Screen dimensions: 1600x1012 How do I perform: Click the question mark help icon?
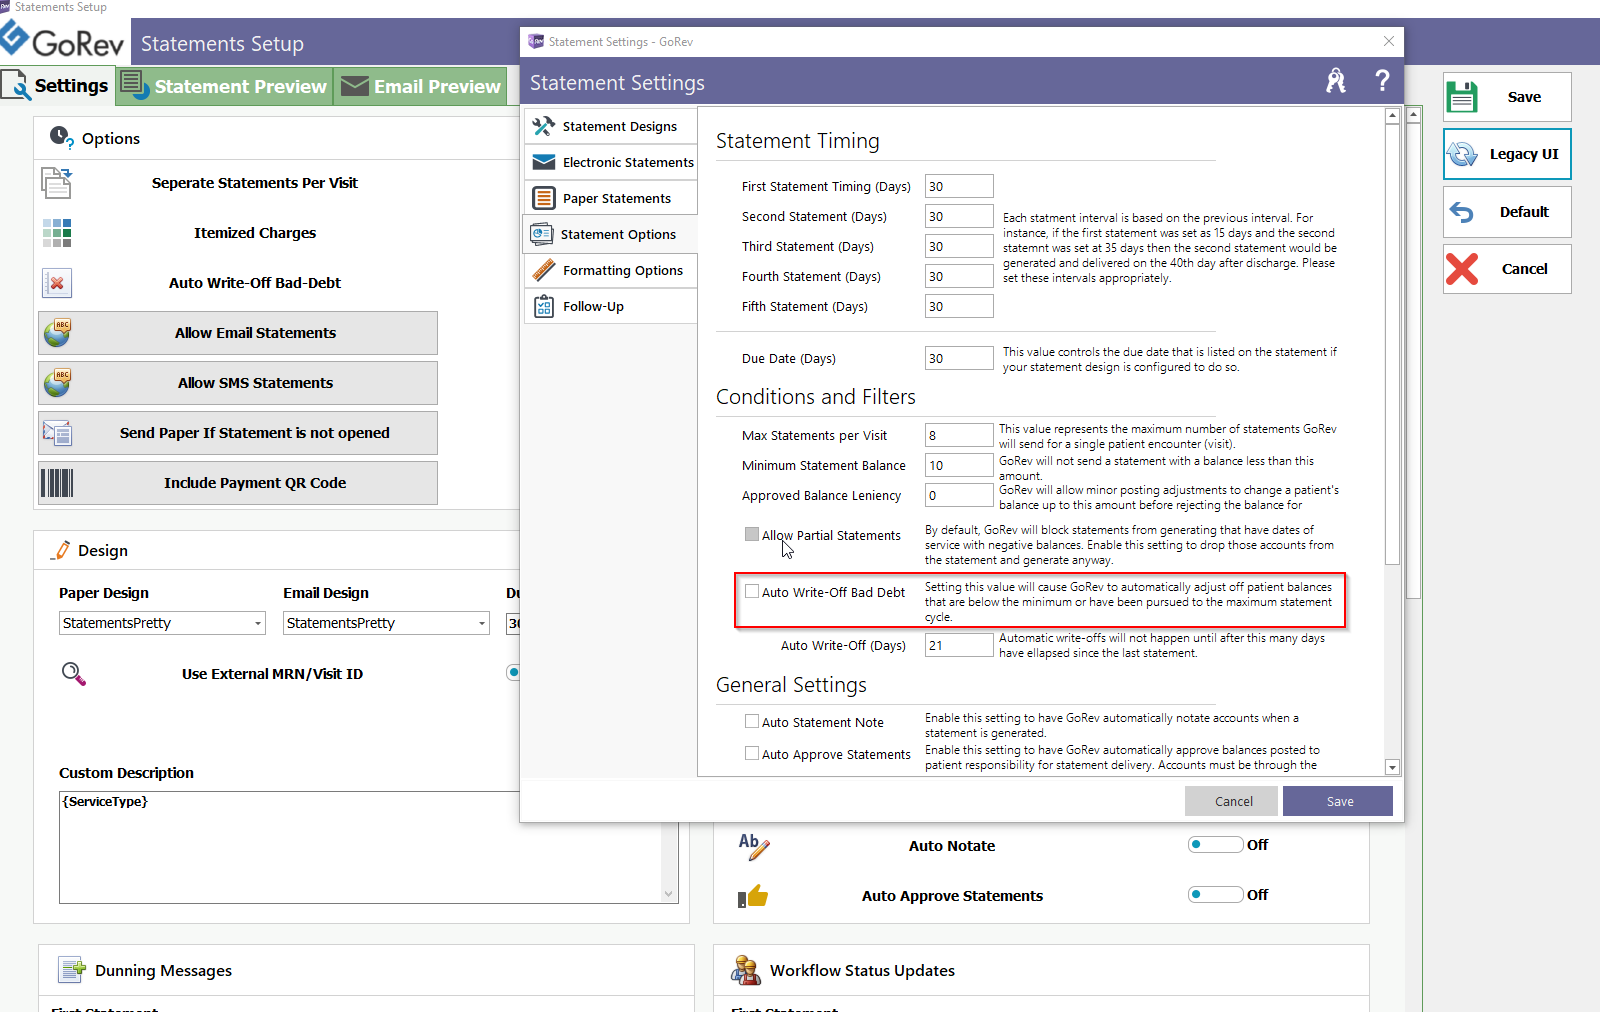[x=1382, y=81]
